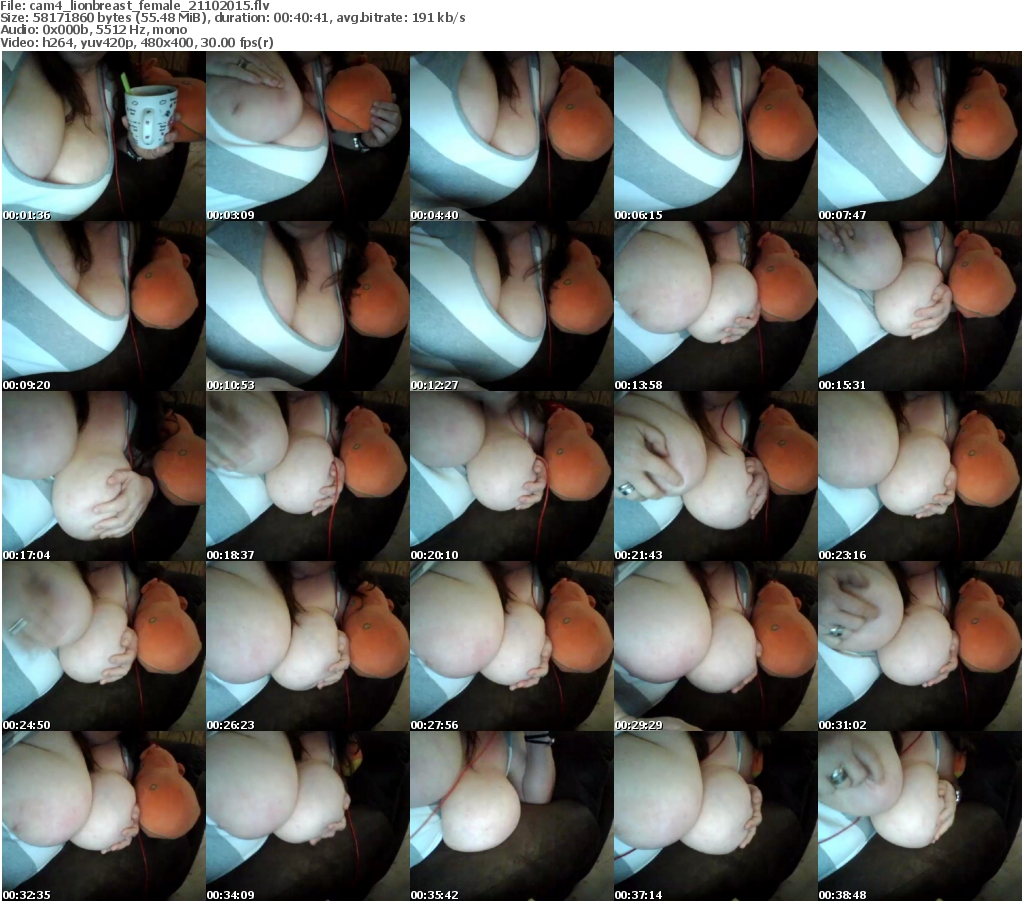This screenshot has height=901, width=1024.
Task: Select the thumbnail stamped 00:10:53
Action: tap(308, 306)
